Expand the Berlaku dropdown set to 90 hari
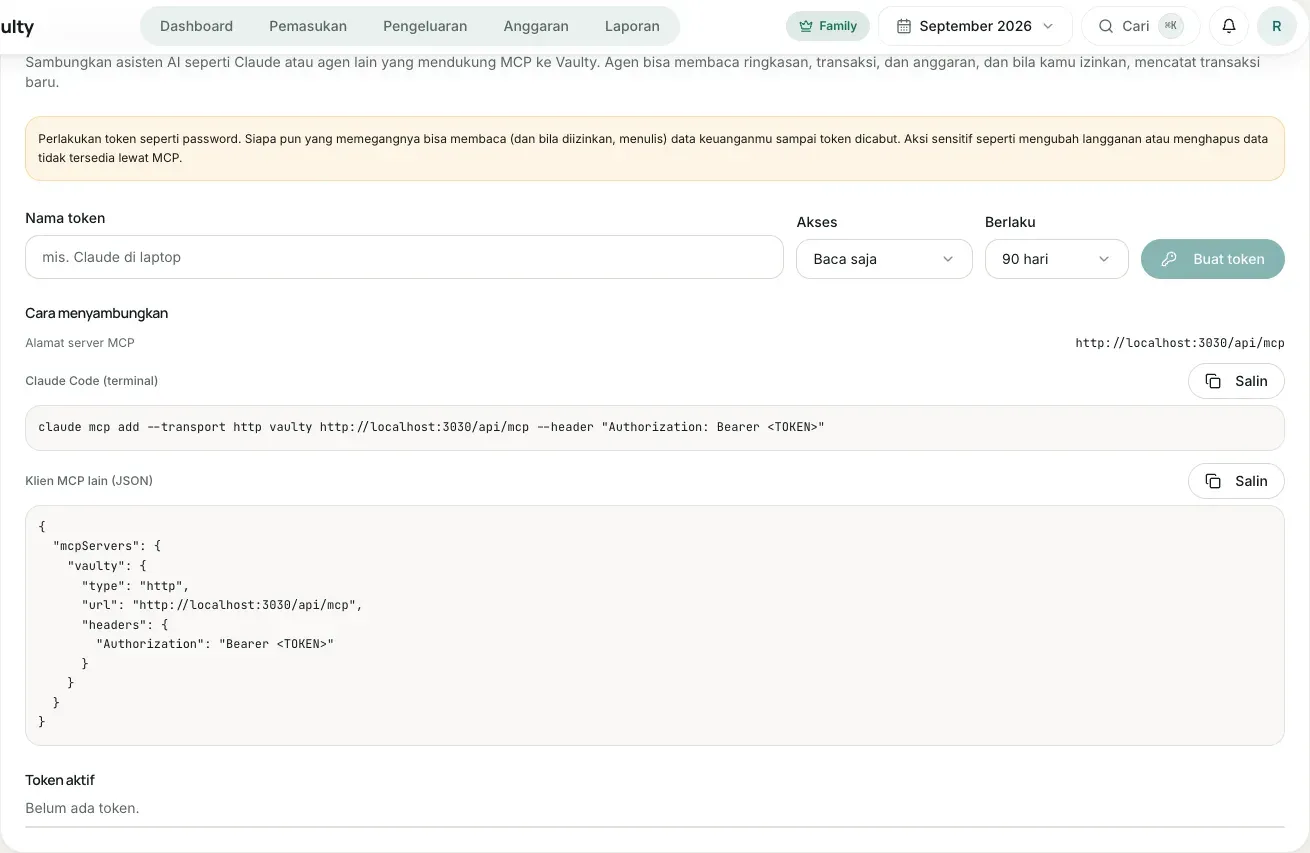 [1057, 259]
